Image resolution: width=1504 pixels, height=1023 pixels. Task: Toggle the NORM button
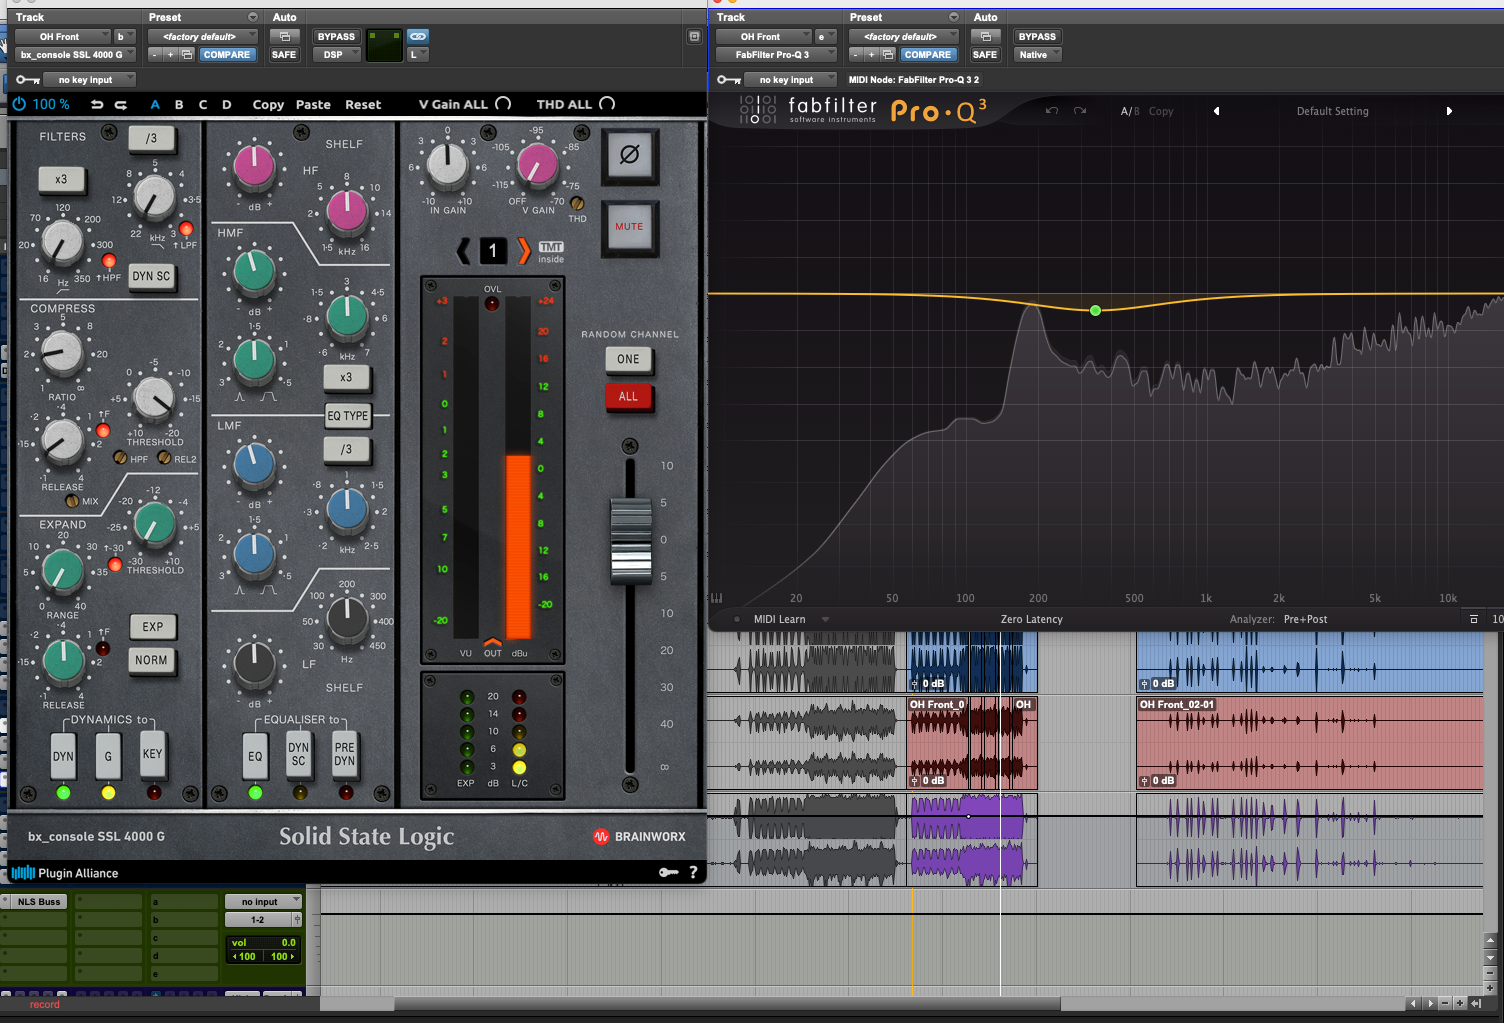tap(152, 660)
